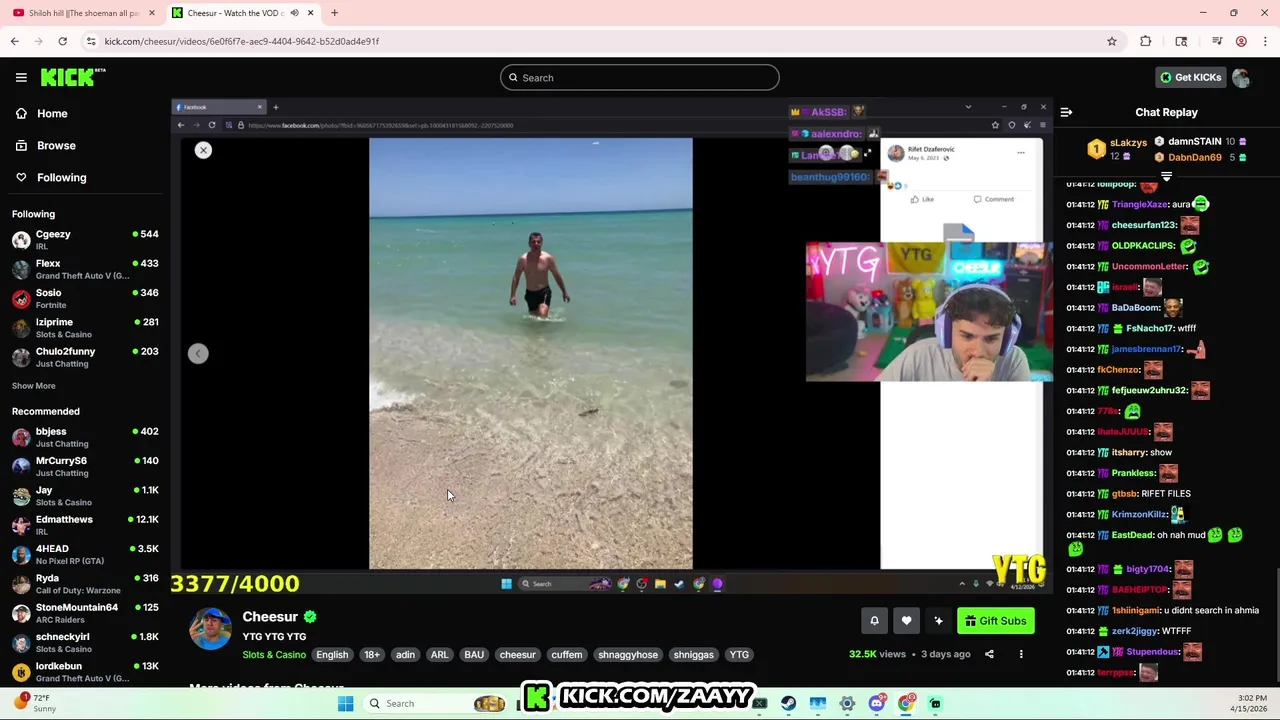Share this VOD with share icon

click(x=989, y=654)
